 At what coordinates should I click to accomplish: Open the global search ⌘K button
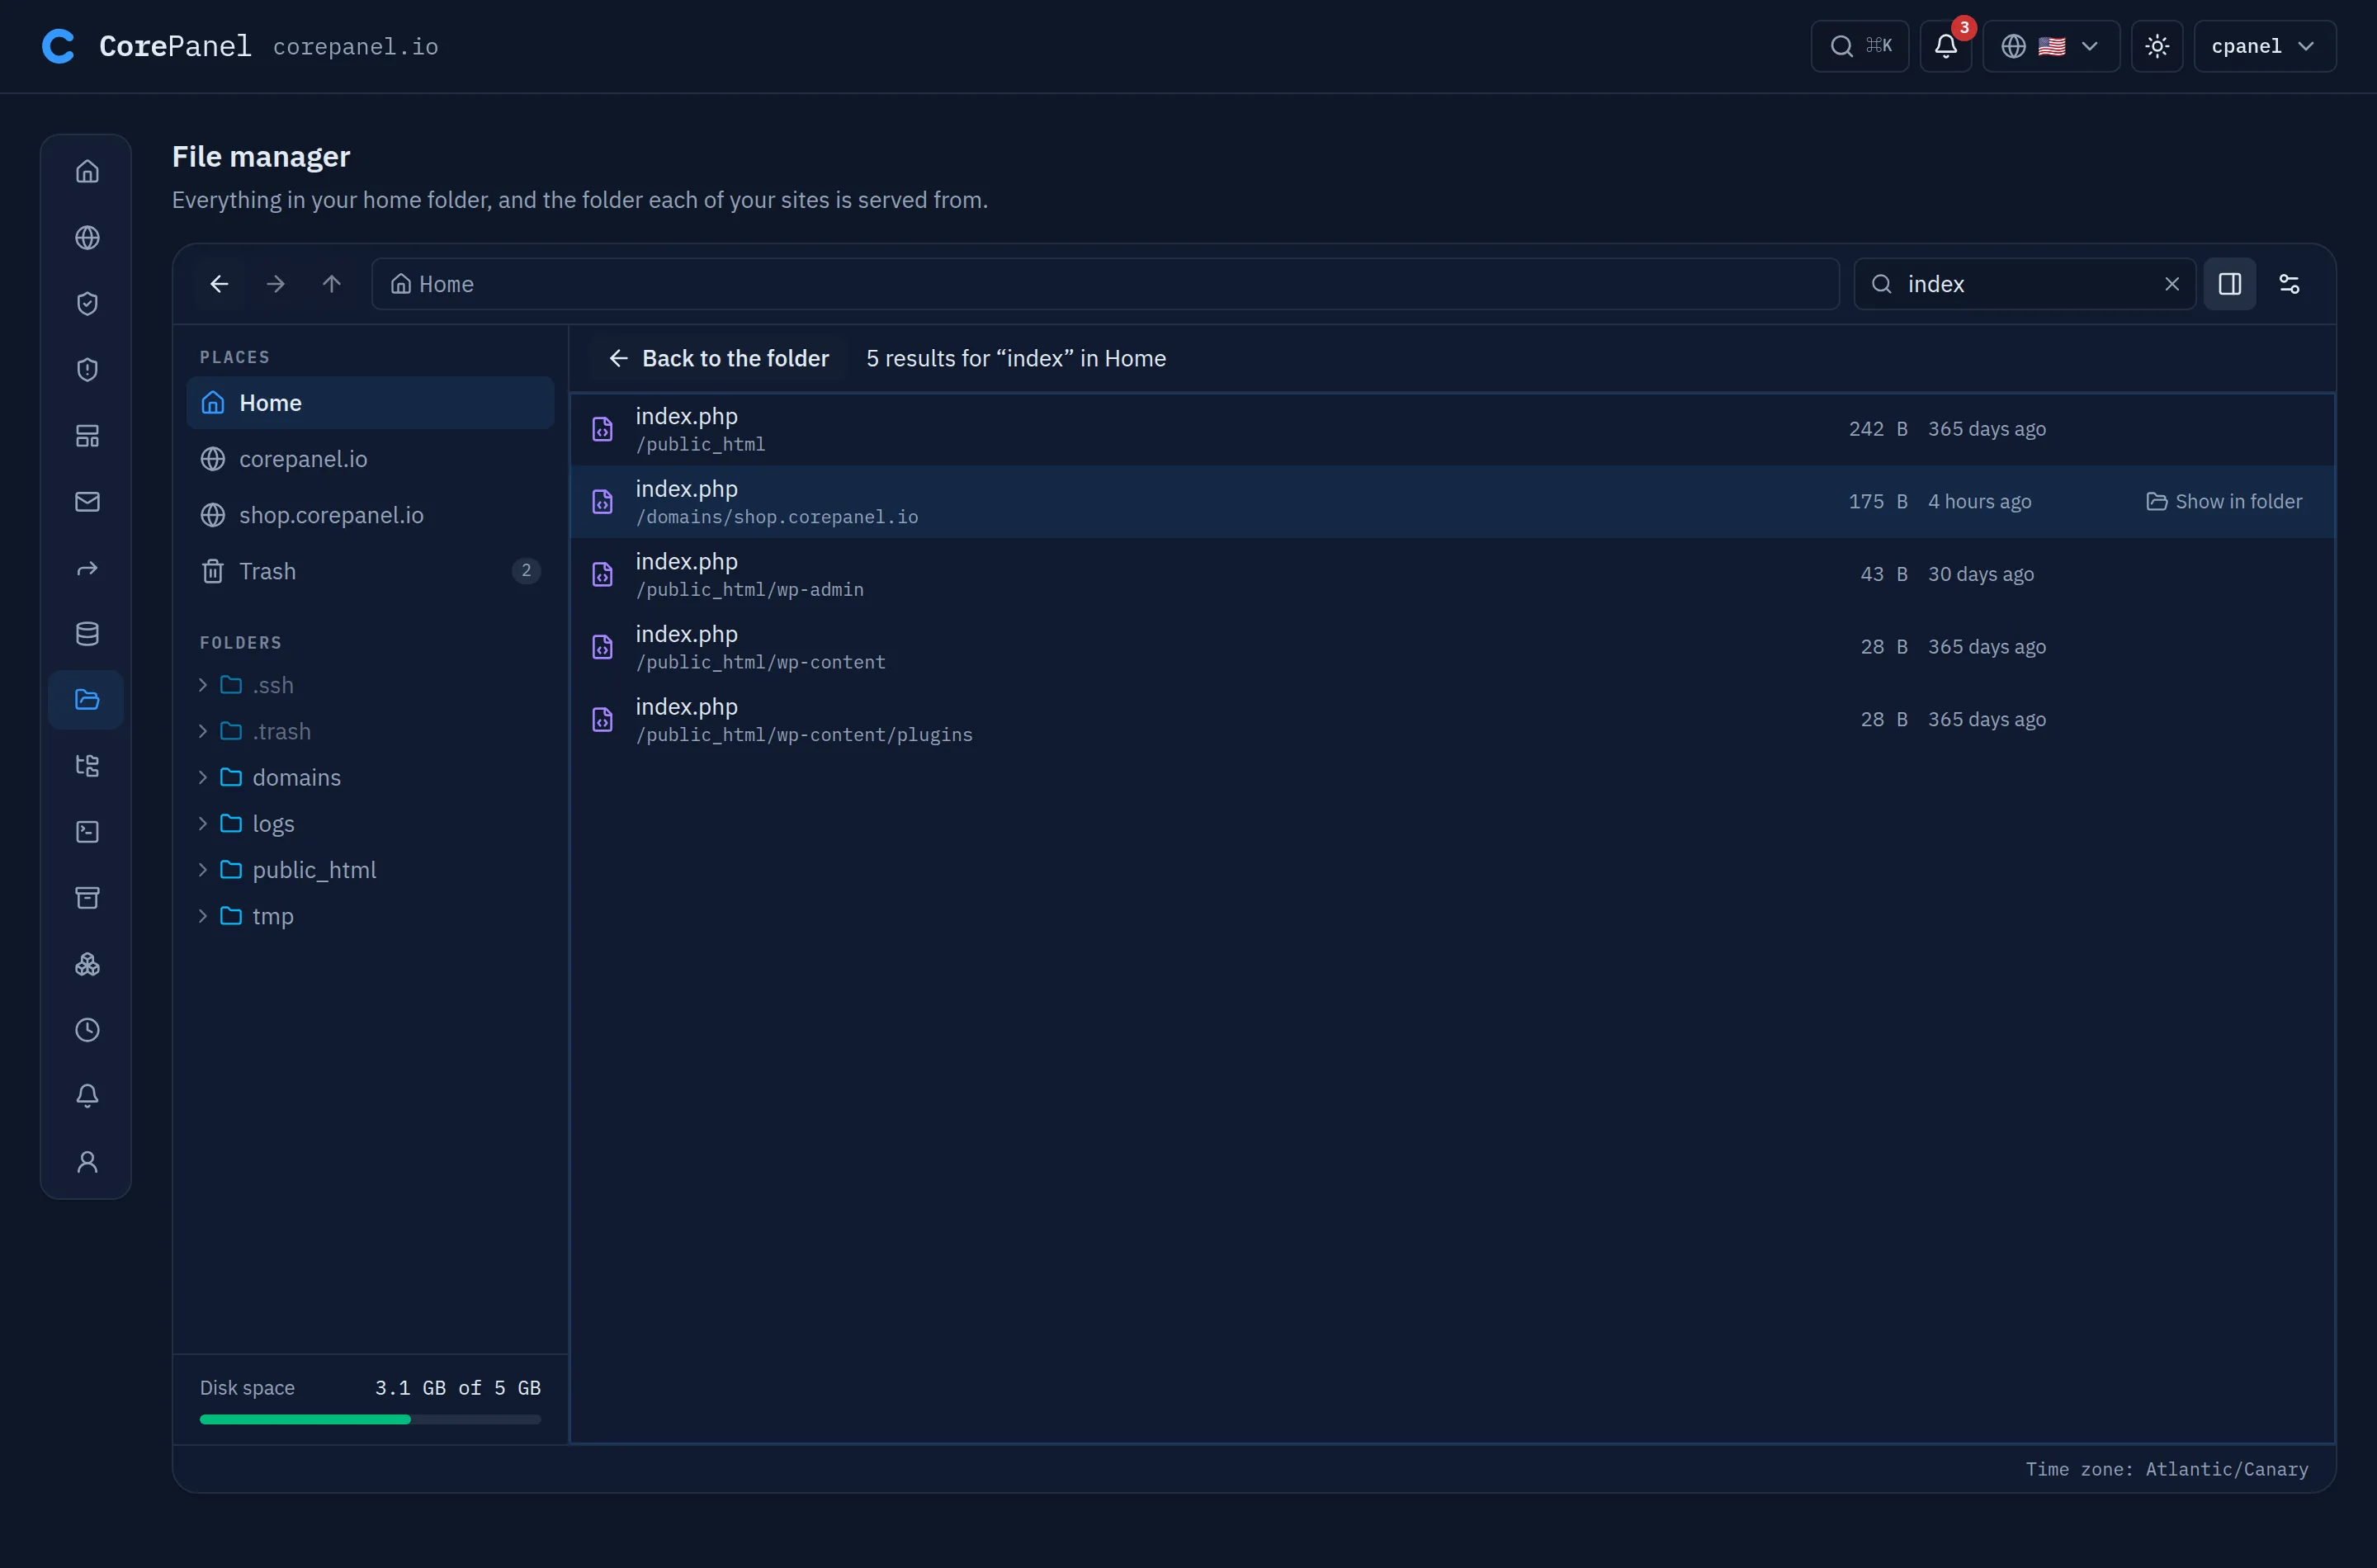pyautogui.click(x=1859, y=46)
